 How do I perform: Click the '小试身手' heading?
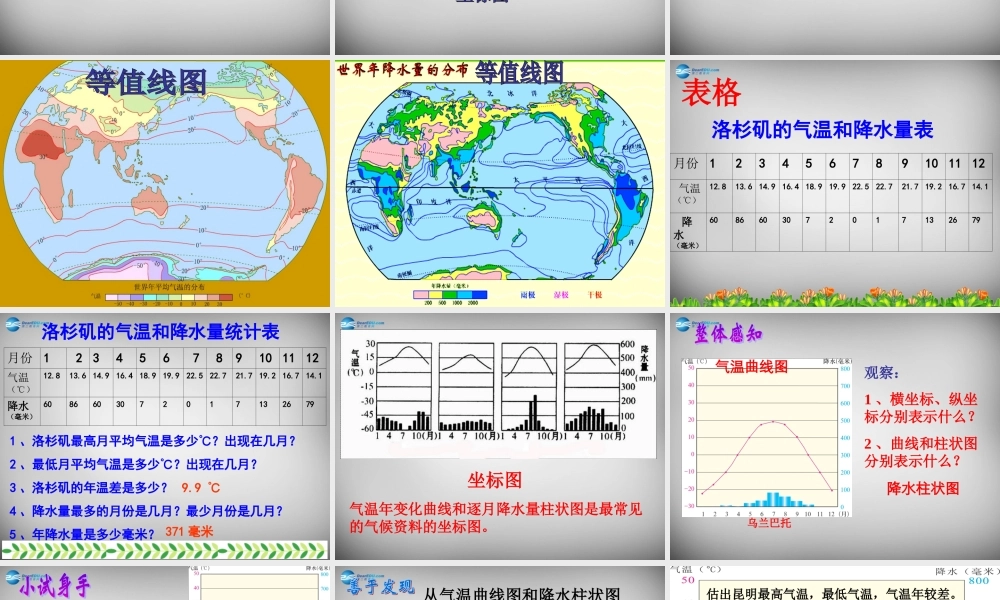click(54, 585)
